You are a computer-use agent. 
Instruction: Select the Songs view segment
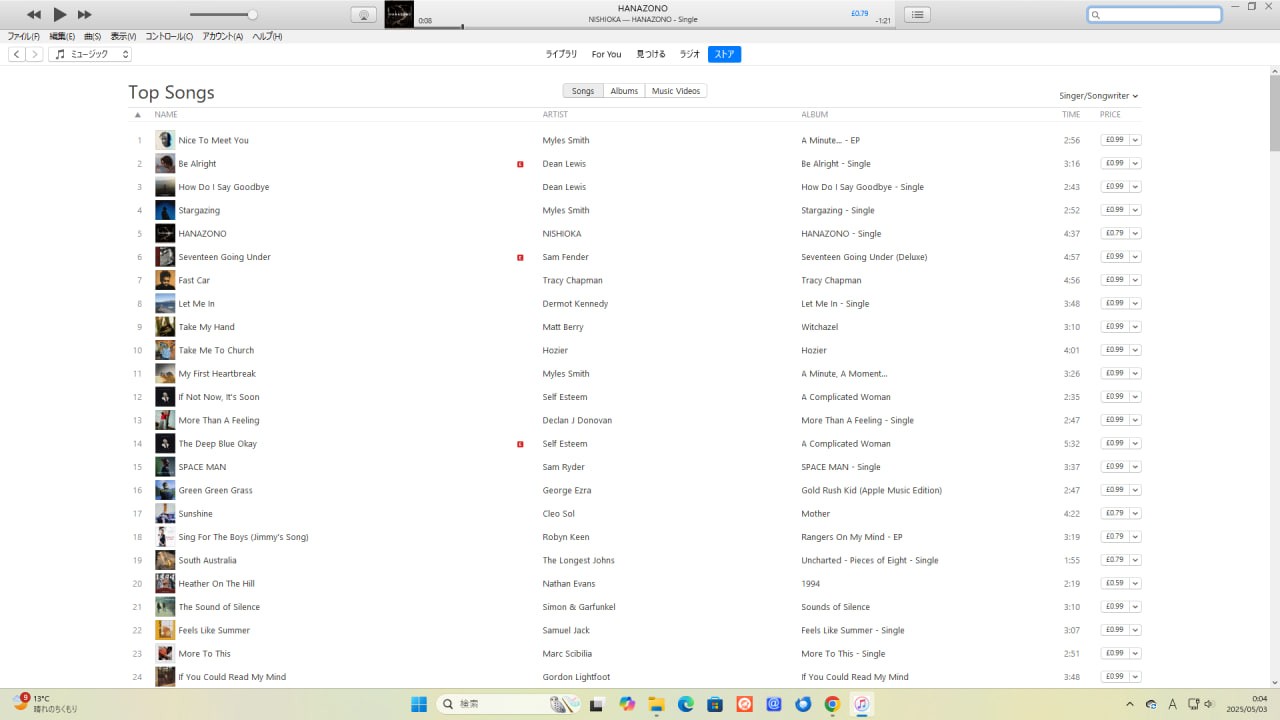[583, 91]
